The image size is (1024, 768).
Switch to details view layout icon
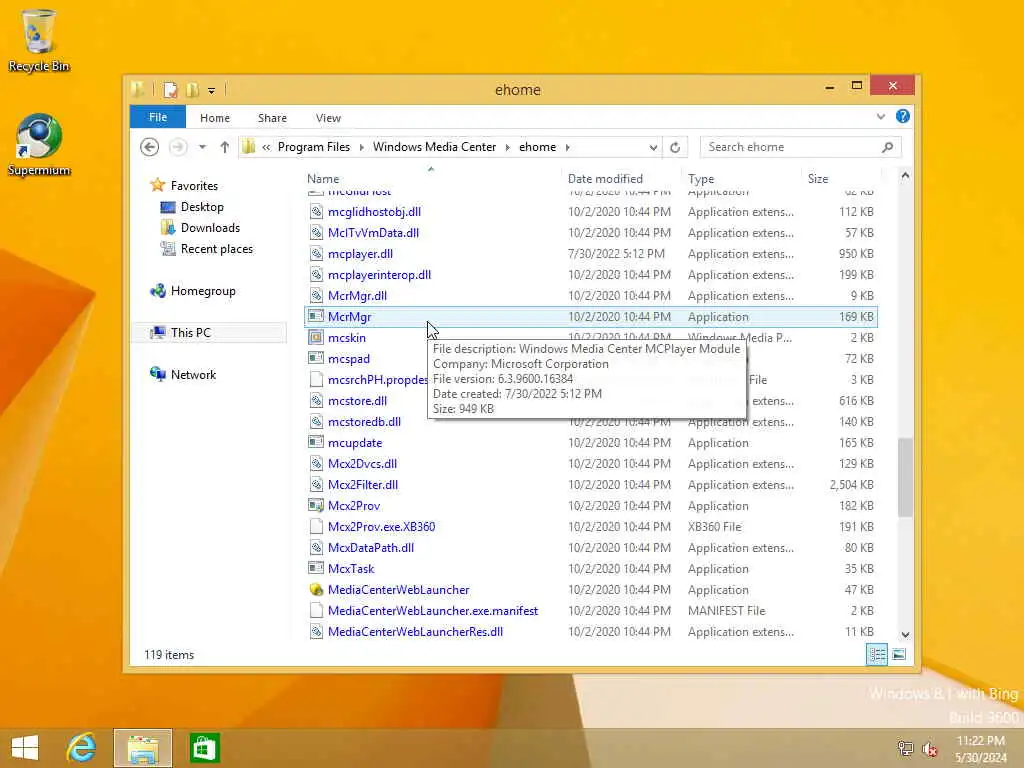click(876, 654)
